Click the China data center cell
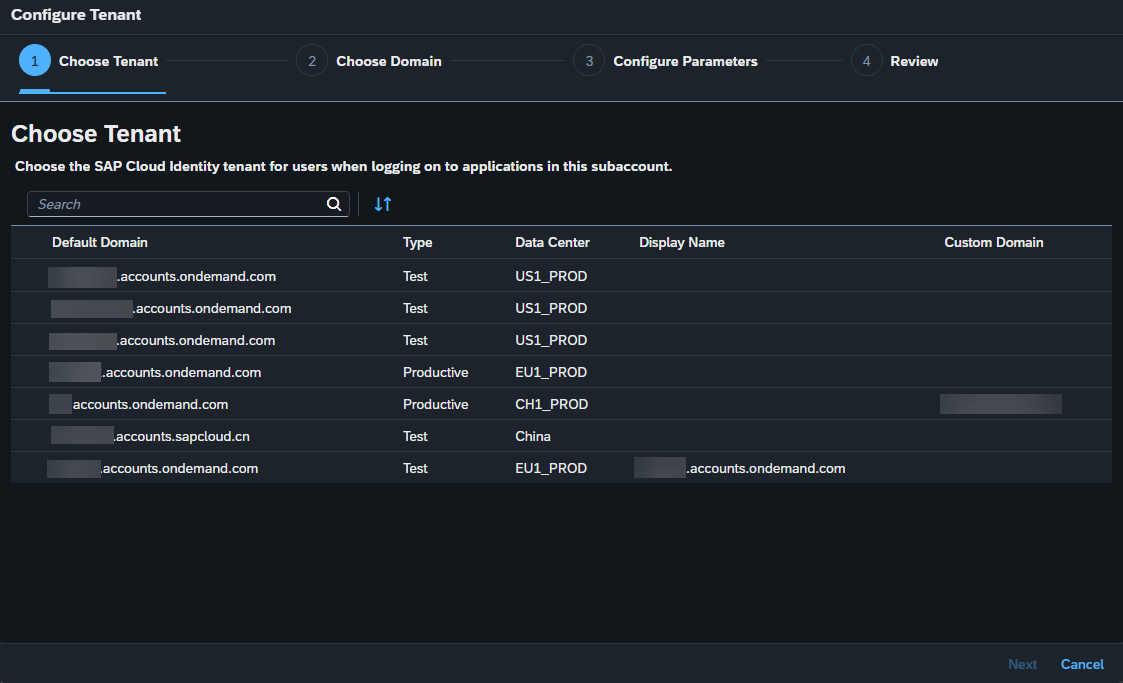This screenshot has height=683, width=1123. (533, 436)
